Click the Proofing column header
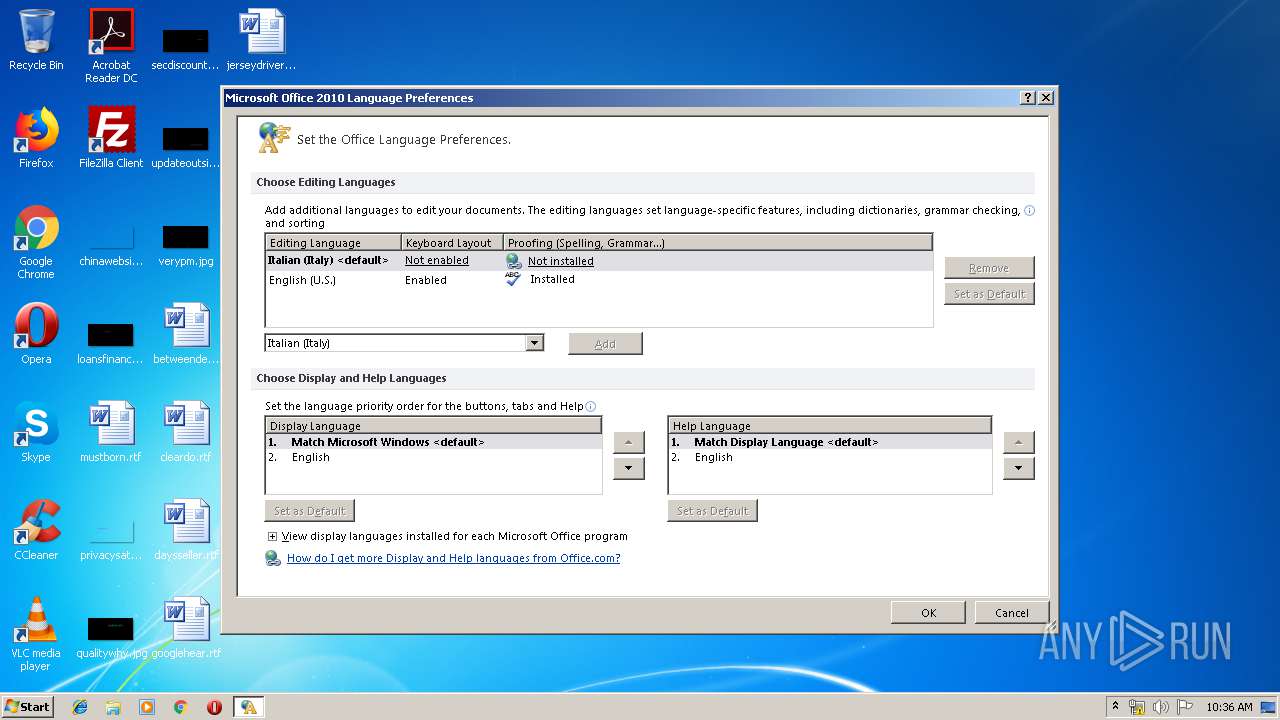This screenshot has width=1280, height=720. click(x=717, y=243)
